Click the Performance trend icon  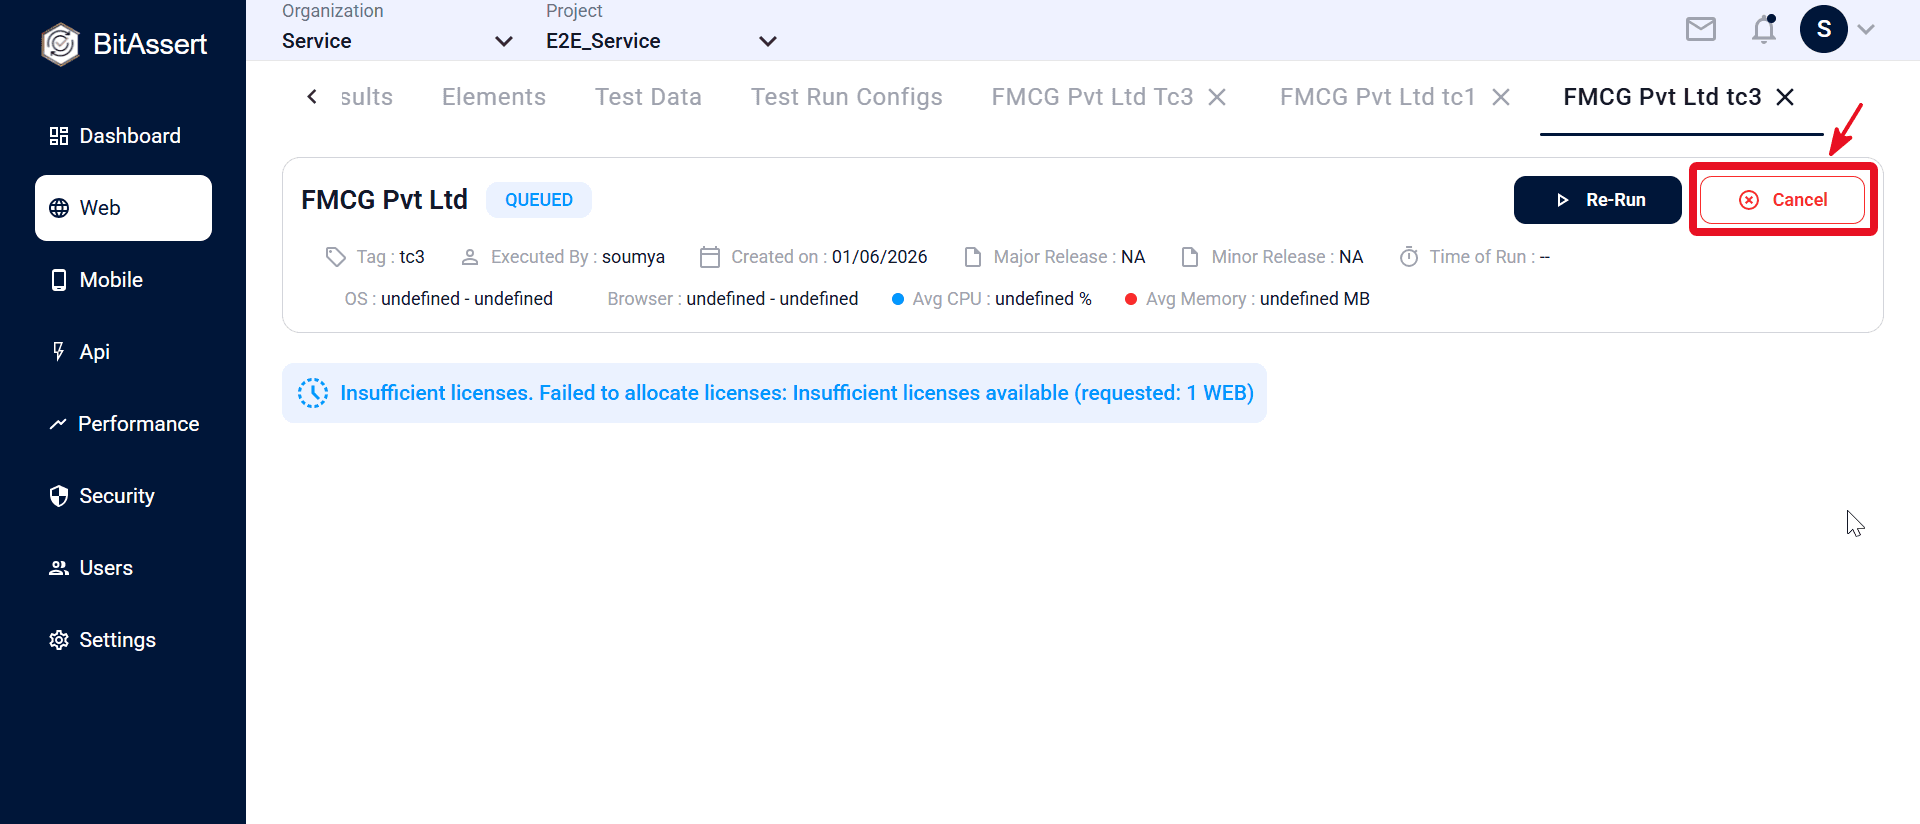58,424
